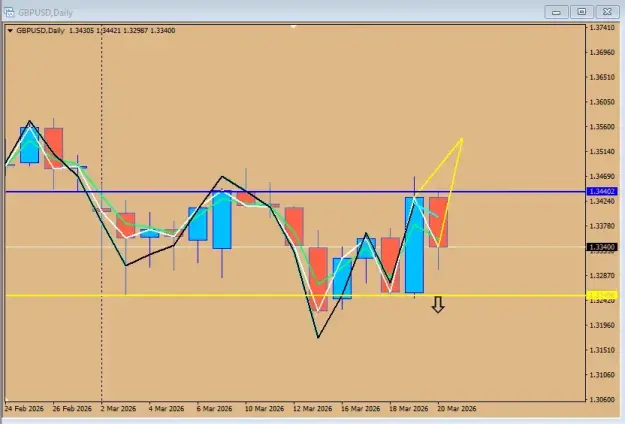Click the 4 Mar 2026 date label
This screenshot has width=625, height=424.
point(166,408)
